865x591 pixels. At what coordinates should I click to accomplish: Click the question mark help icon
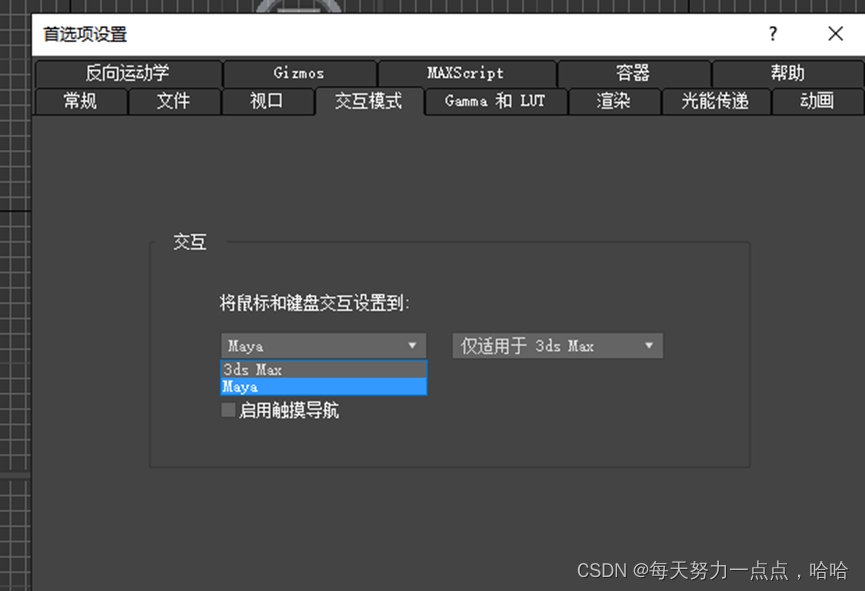coord(773,34)
